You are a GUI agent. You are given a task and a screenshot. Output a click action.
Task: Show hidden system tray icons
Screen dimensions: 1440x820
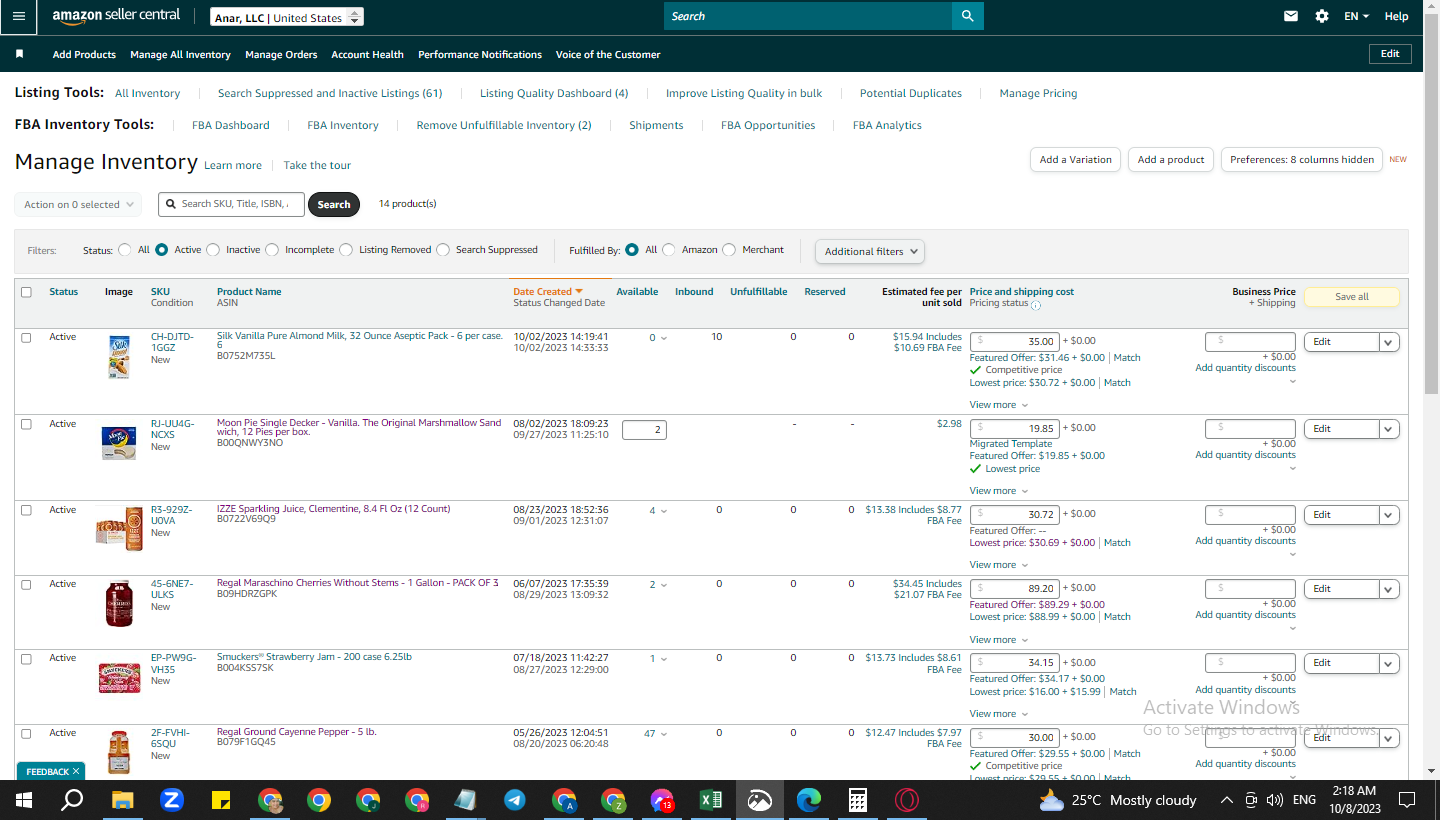1227,800
